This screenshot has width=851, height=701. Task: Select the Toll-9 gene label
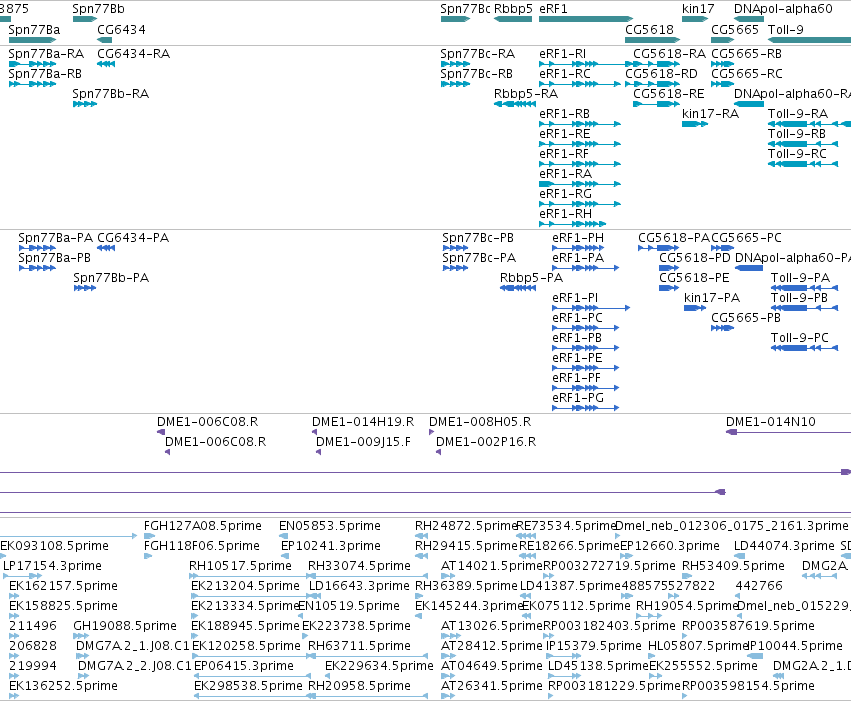point(786,30)
